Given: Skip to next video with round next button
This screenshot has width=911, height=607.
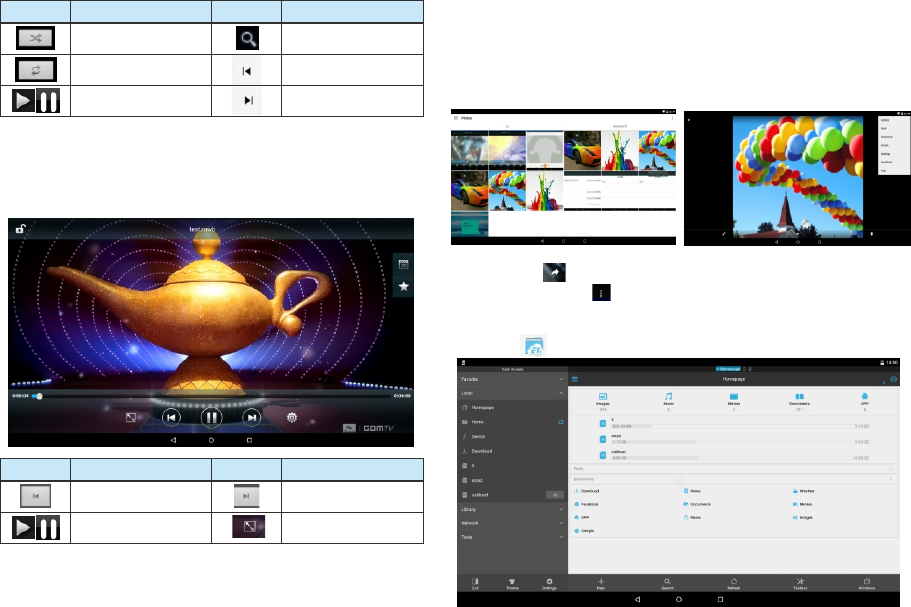Looking at the screenshot, I should click(251, 417).
